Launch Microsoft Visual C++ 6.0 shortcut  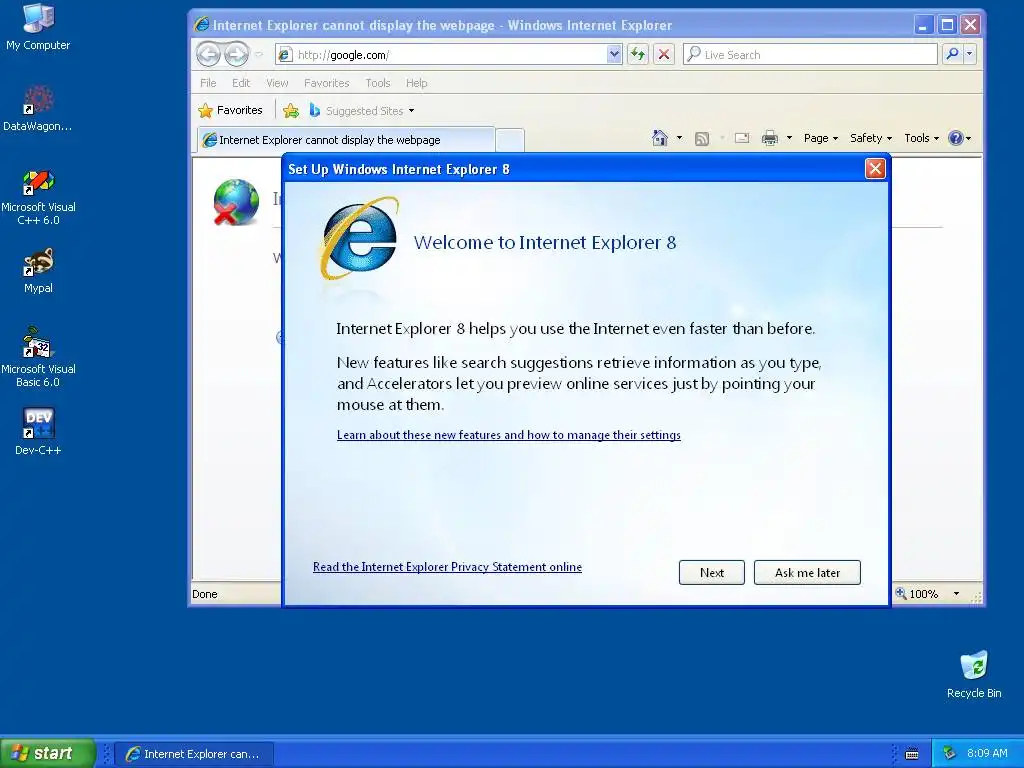pos(38,197)
